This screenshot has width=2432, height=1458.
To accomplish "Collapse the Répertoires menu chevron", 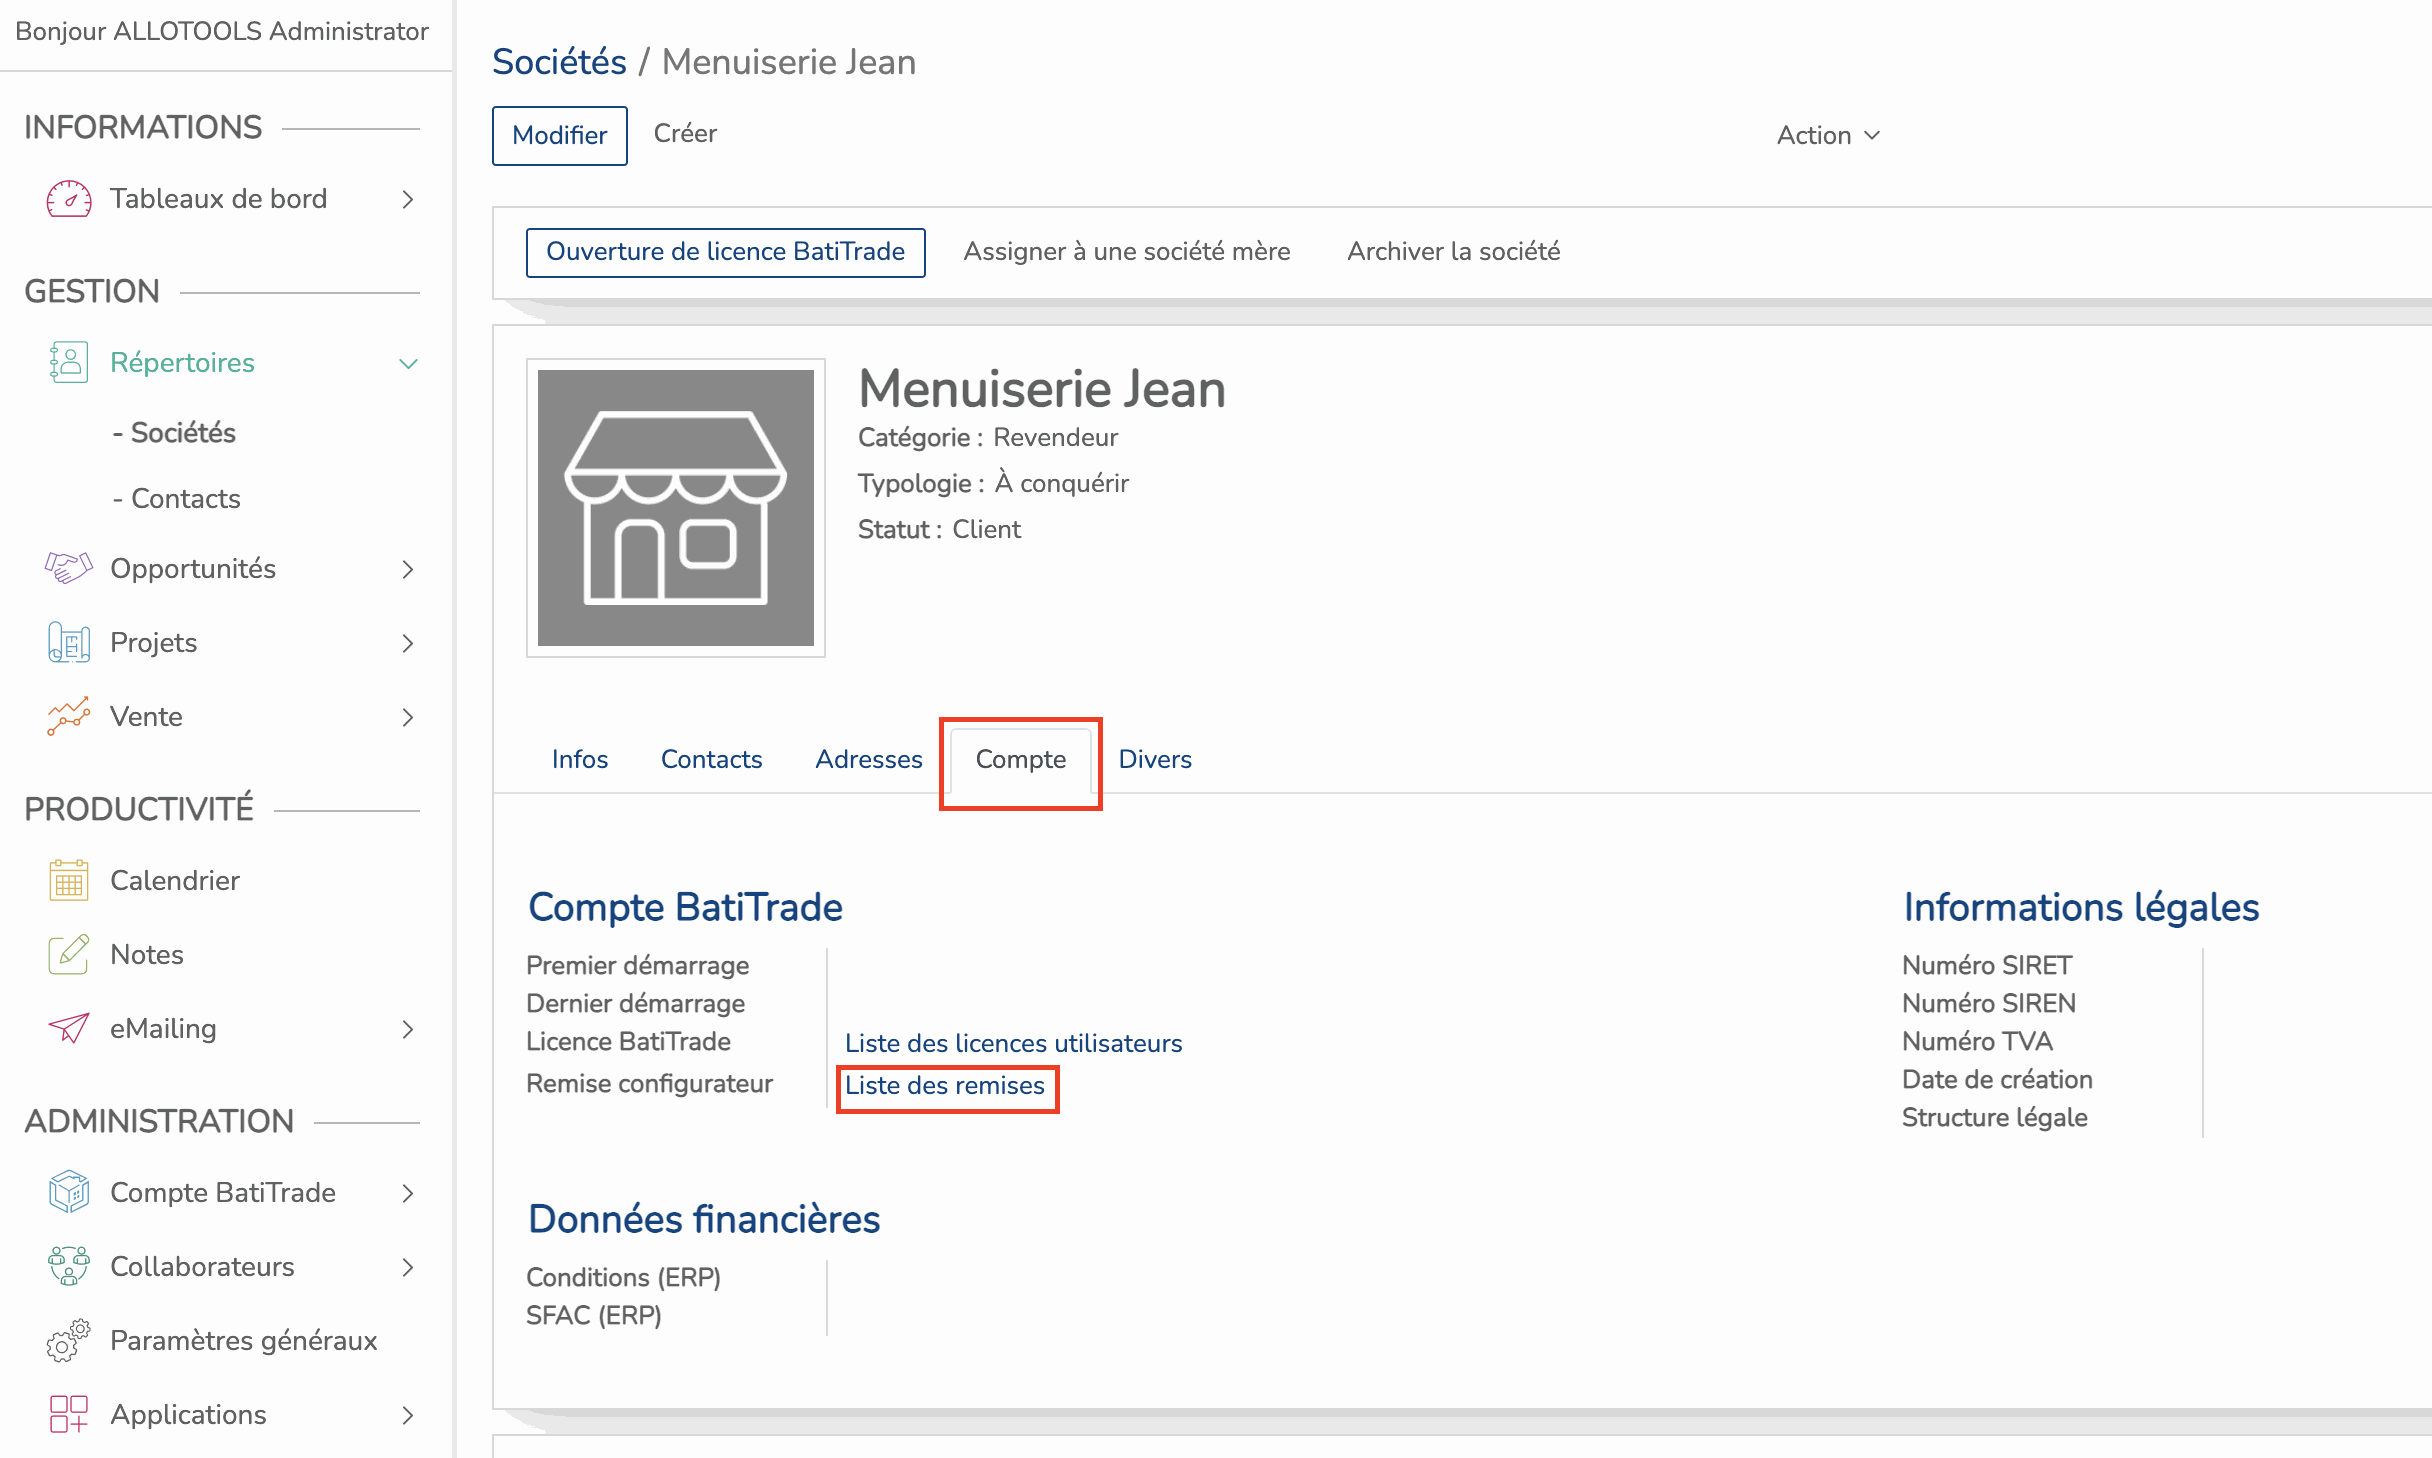I will [x=408, y=364].
